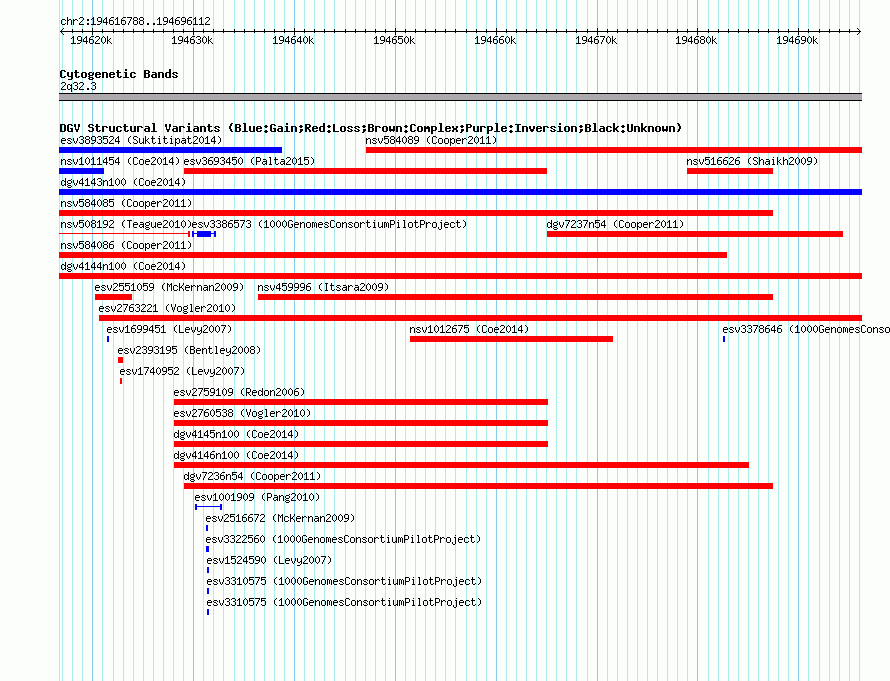Click the grey cytogenetic band 2q32.3 bar
Image resolution: width=890 pixels, height=681 pixels.
click(460, 97)
